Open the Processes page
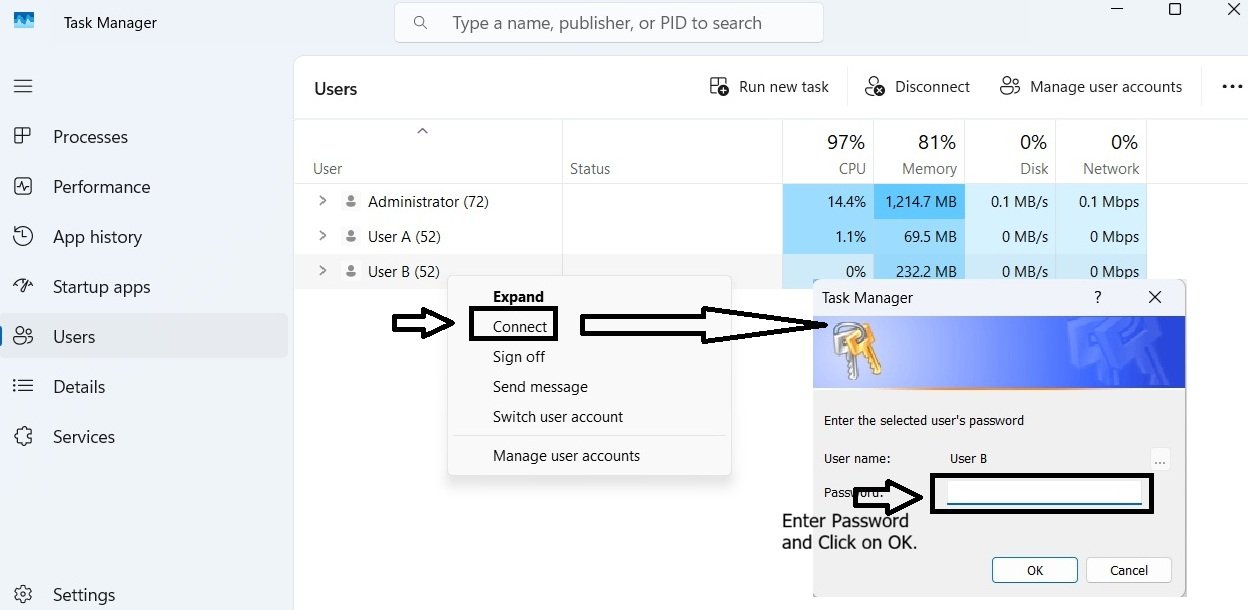The width and height of the screenshot is (1248, 610). [x=90, y=137]
